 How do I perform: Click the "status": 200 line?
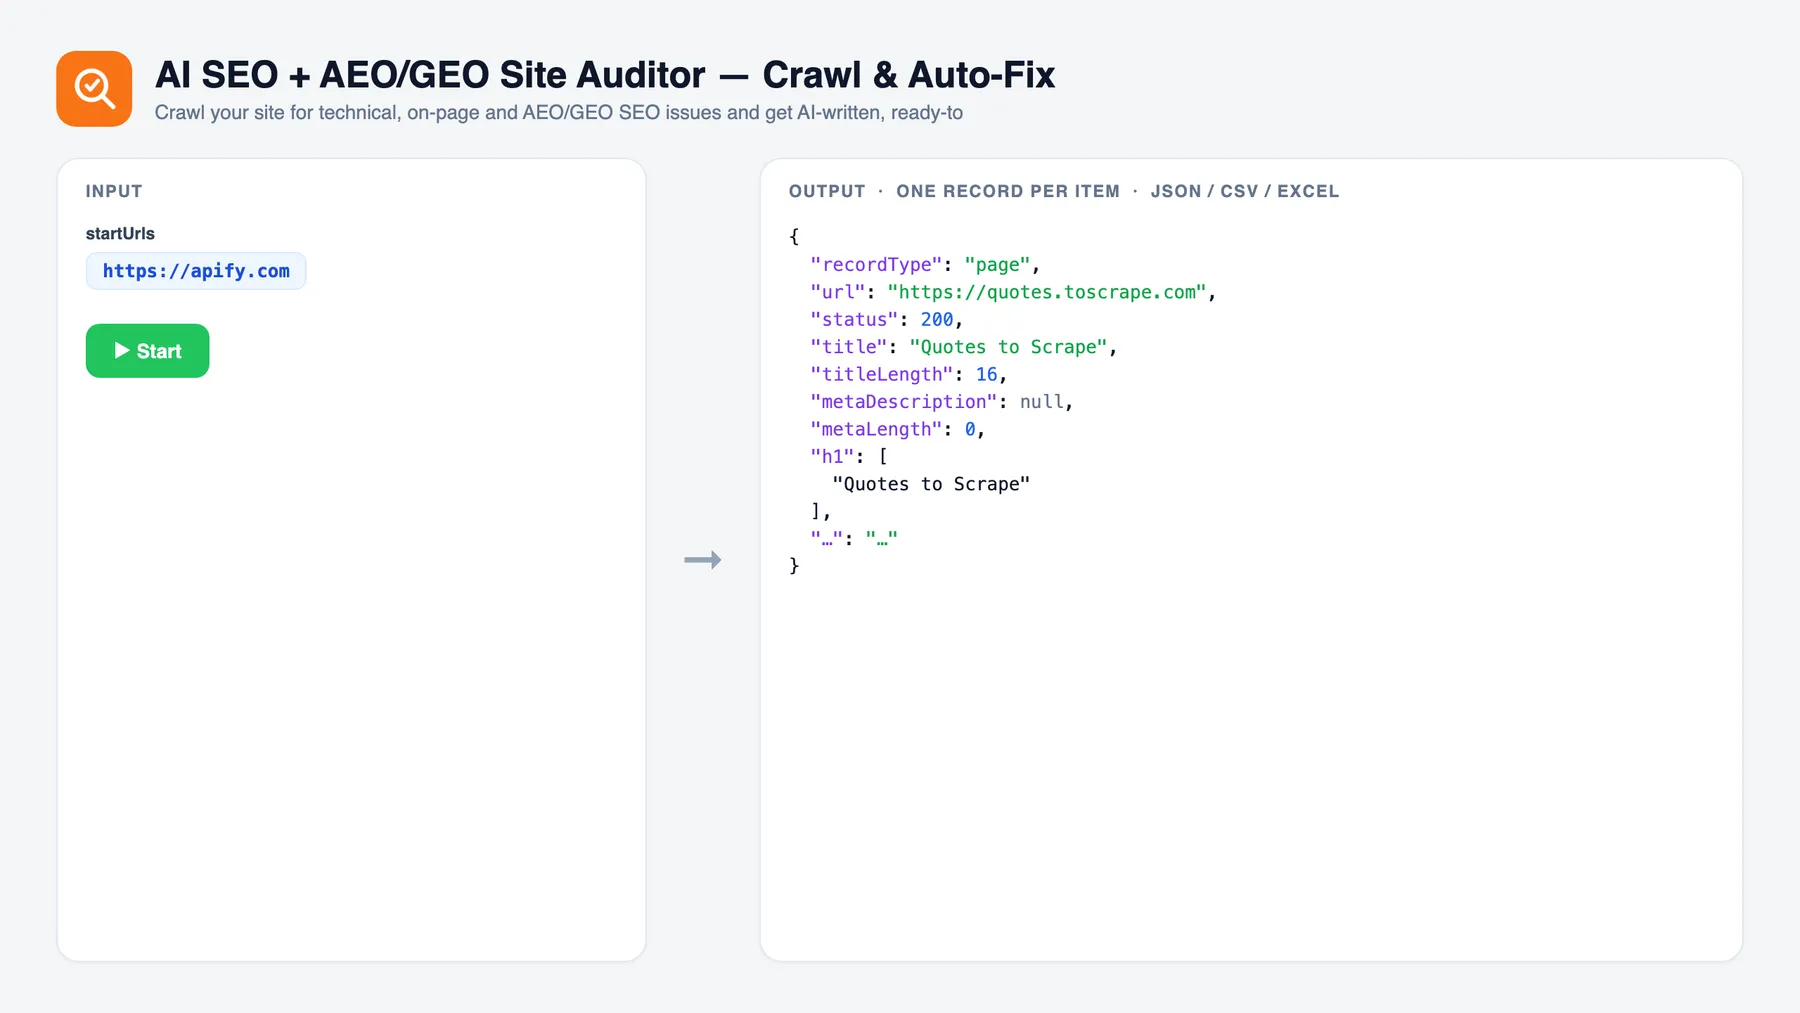886,320
